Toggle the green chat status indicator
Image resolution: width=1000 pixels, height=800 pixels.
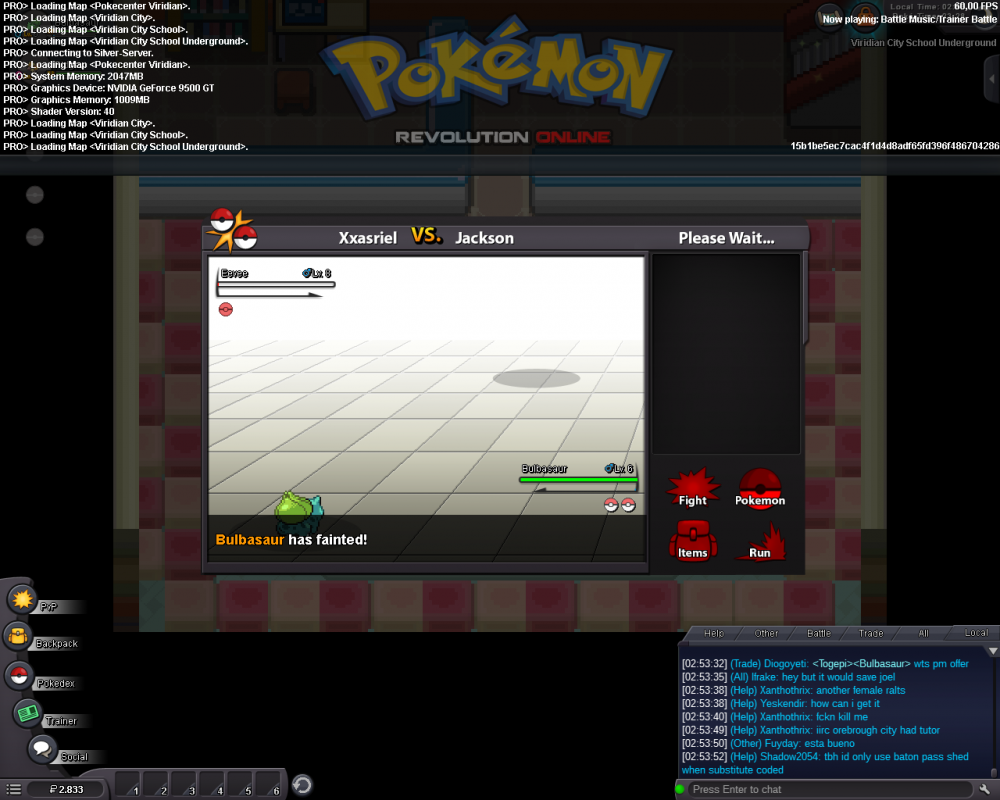click(681, 789)
